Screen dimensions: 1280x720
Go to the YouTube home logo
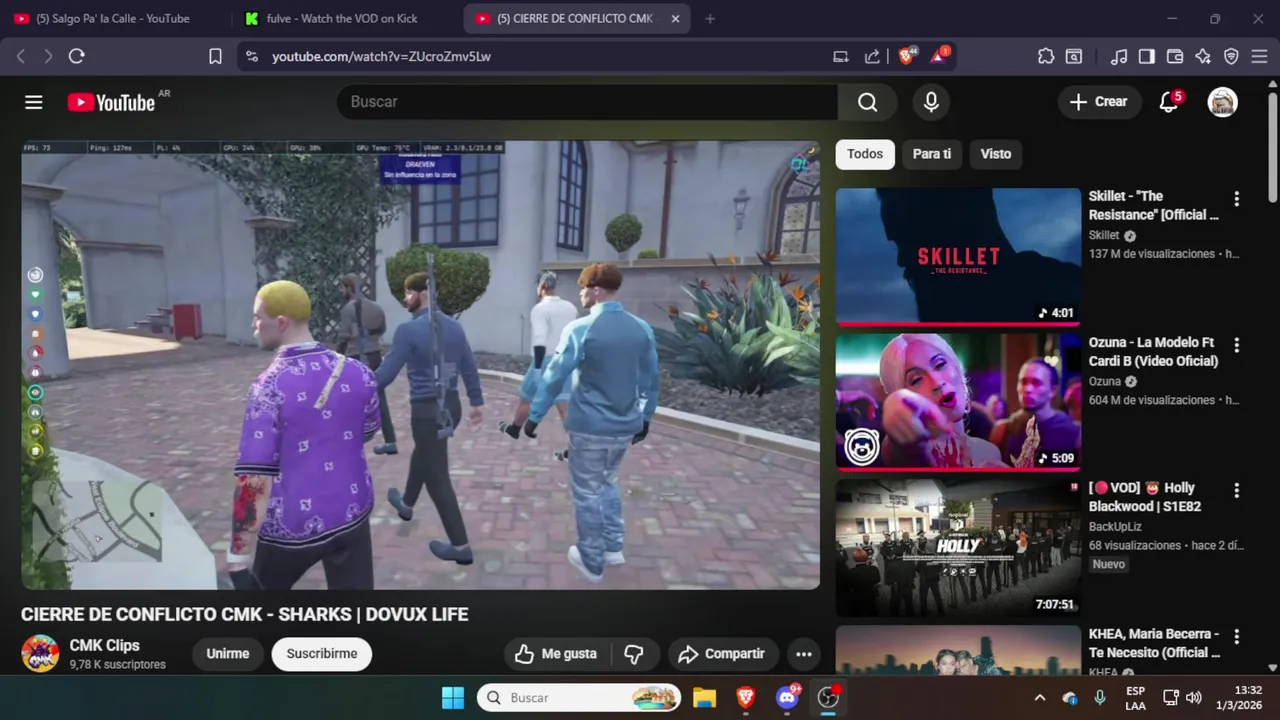[111, 102]
